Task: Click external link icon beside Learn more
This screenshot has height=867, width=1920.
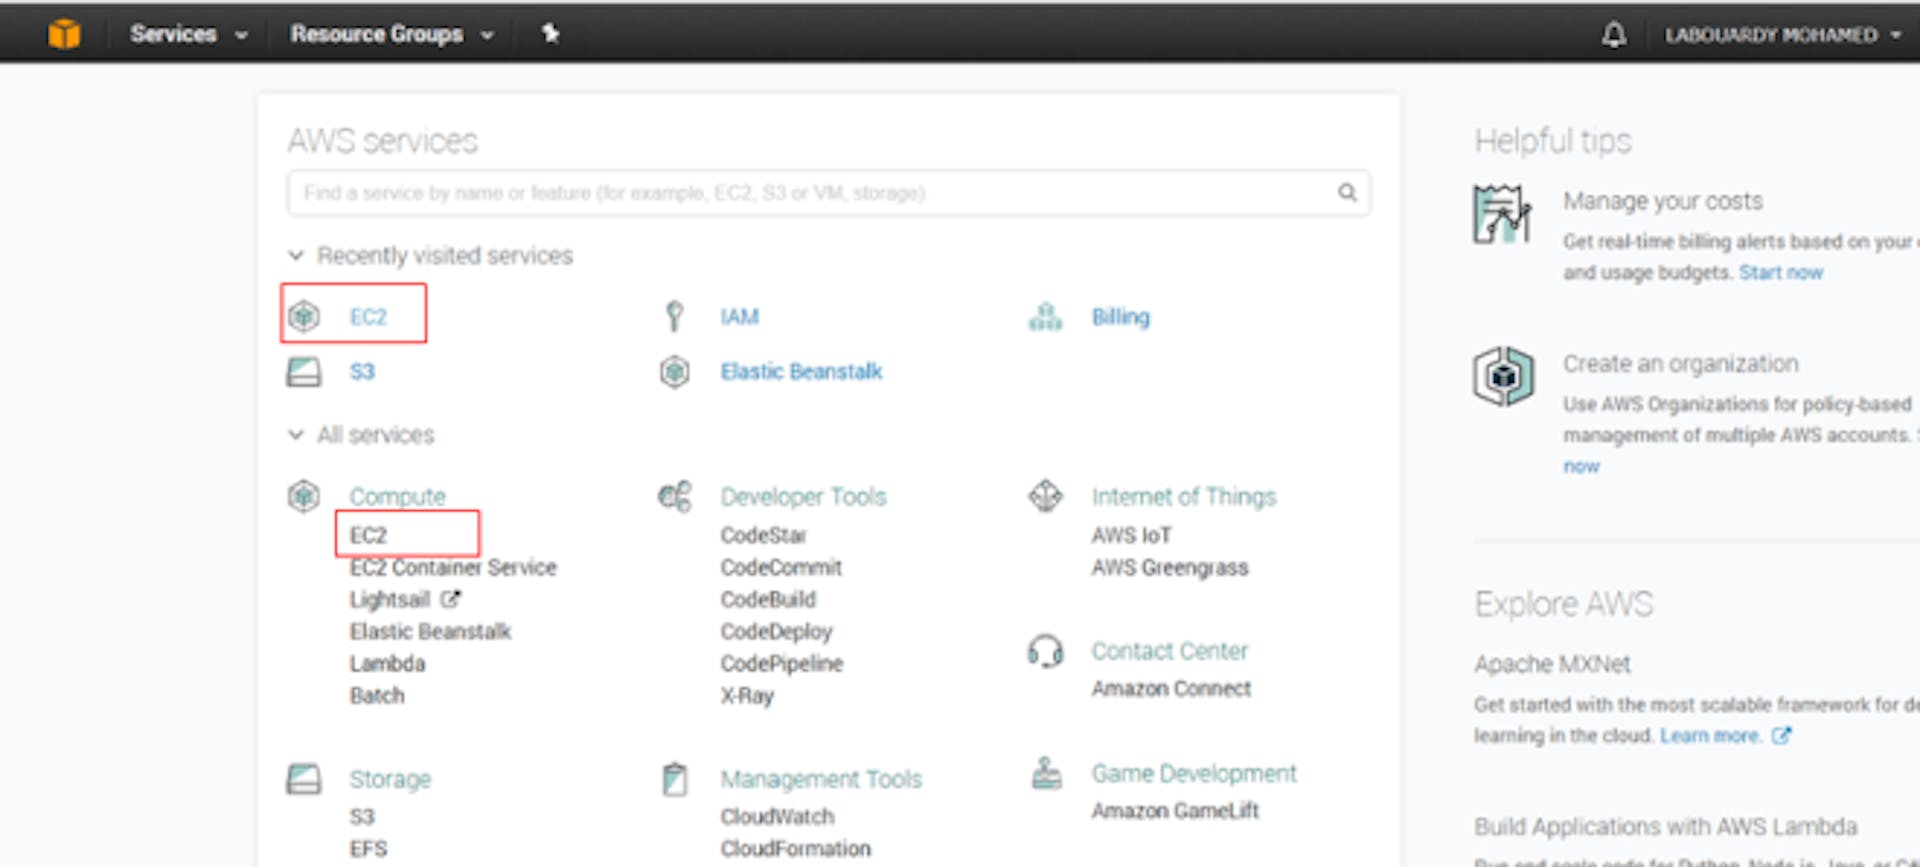Action: (x=1781, y=735)
